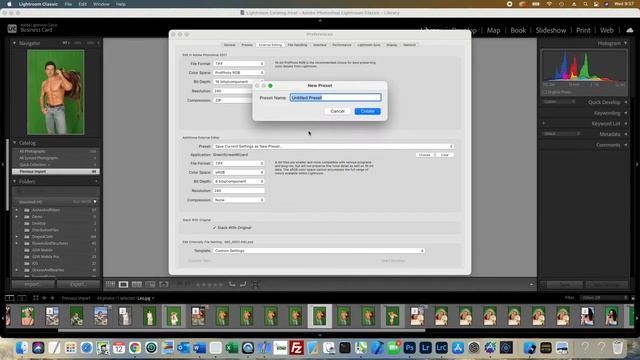Select Loupe view icon in Library toolbar

click(123, 284)
